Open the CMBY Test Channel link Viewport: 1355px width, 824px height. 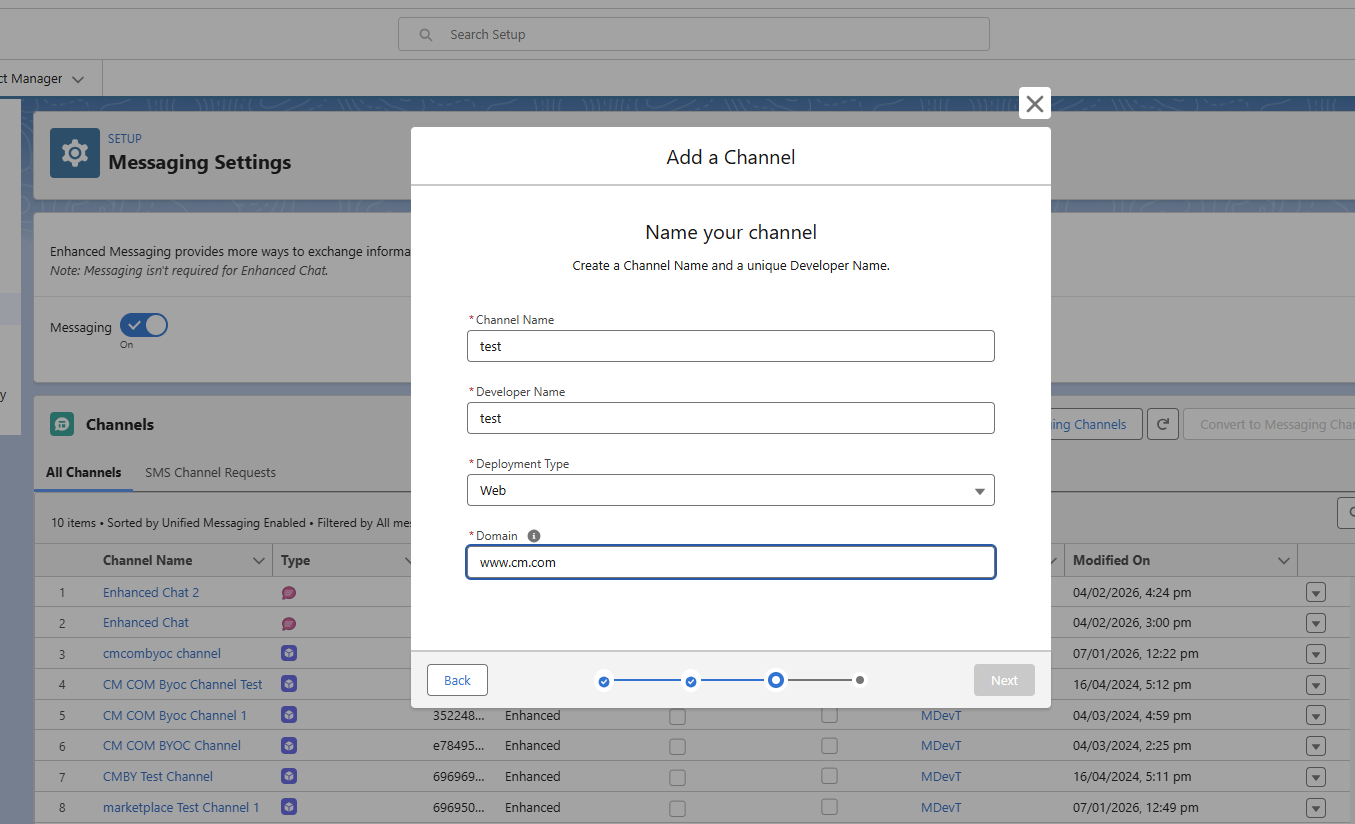[158, 776]
